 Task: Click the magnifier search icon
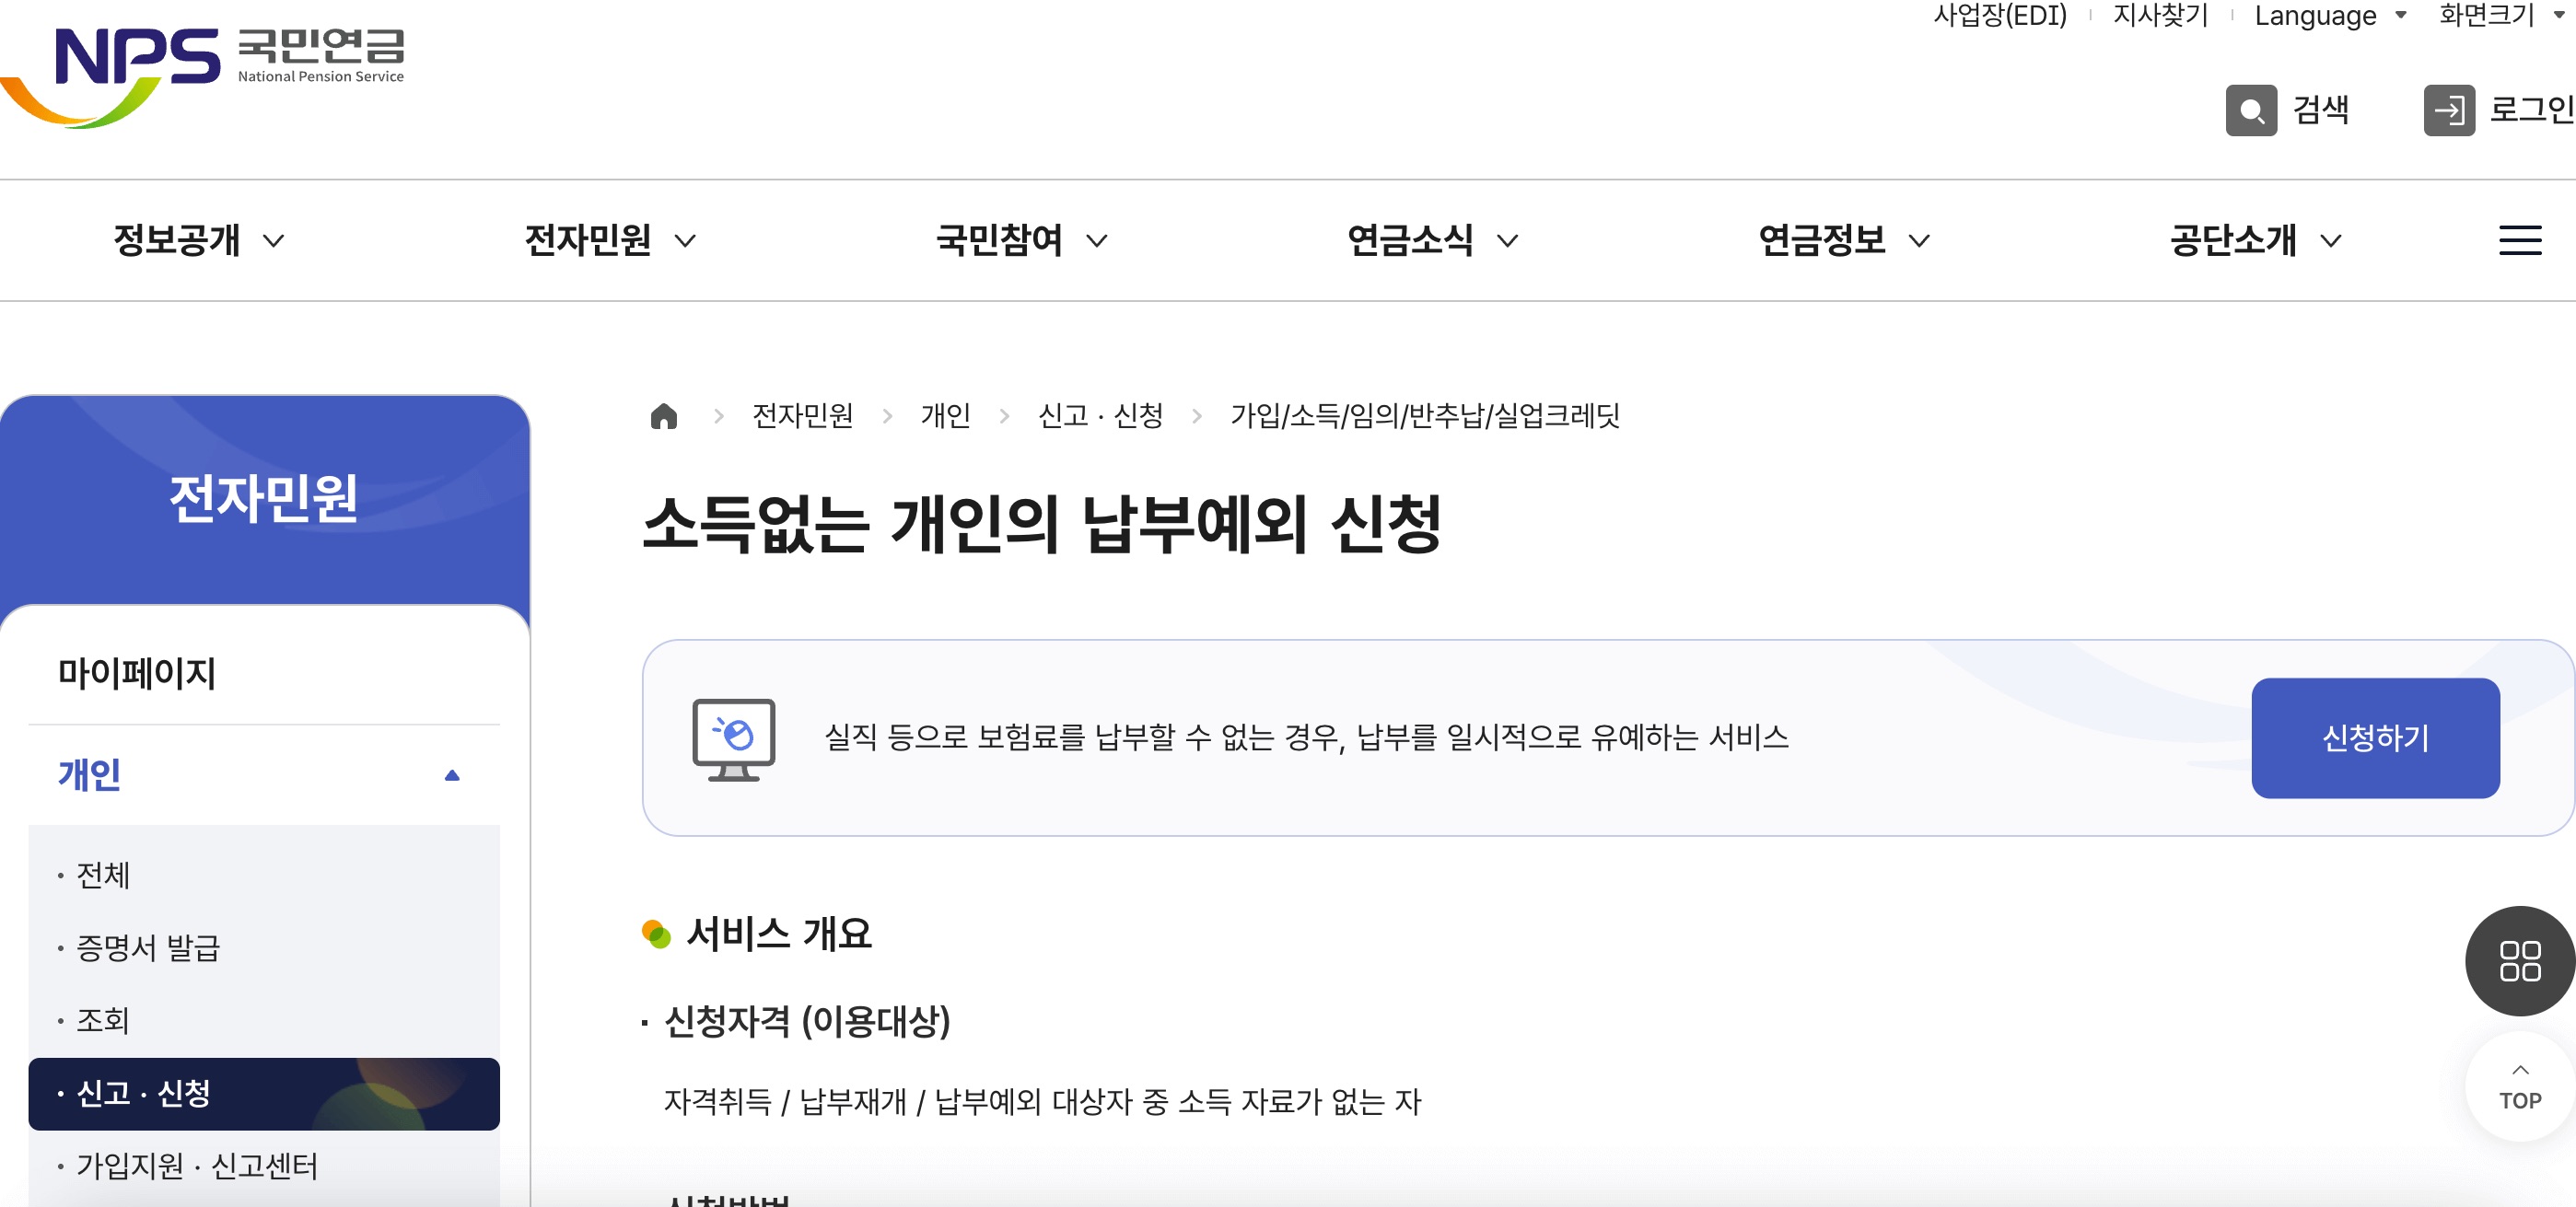2250,110
